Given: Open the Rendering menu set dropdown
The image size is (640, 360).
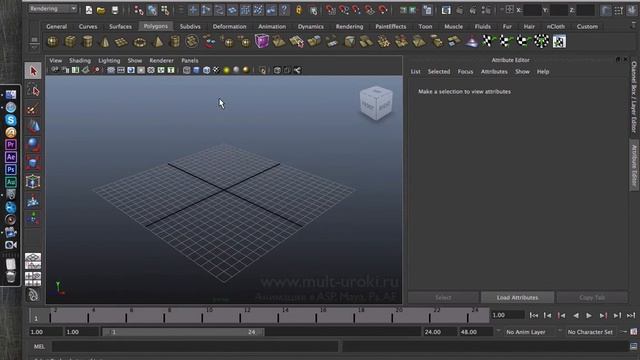Looking at the screenshot, I should click(53, 9).
